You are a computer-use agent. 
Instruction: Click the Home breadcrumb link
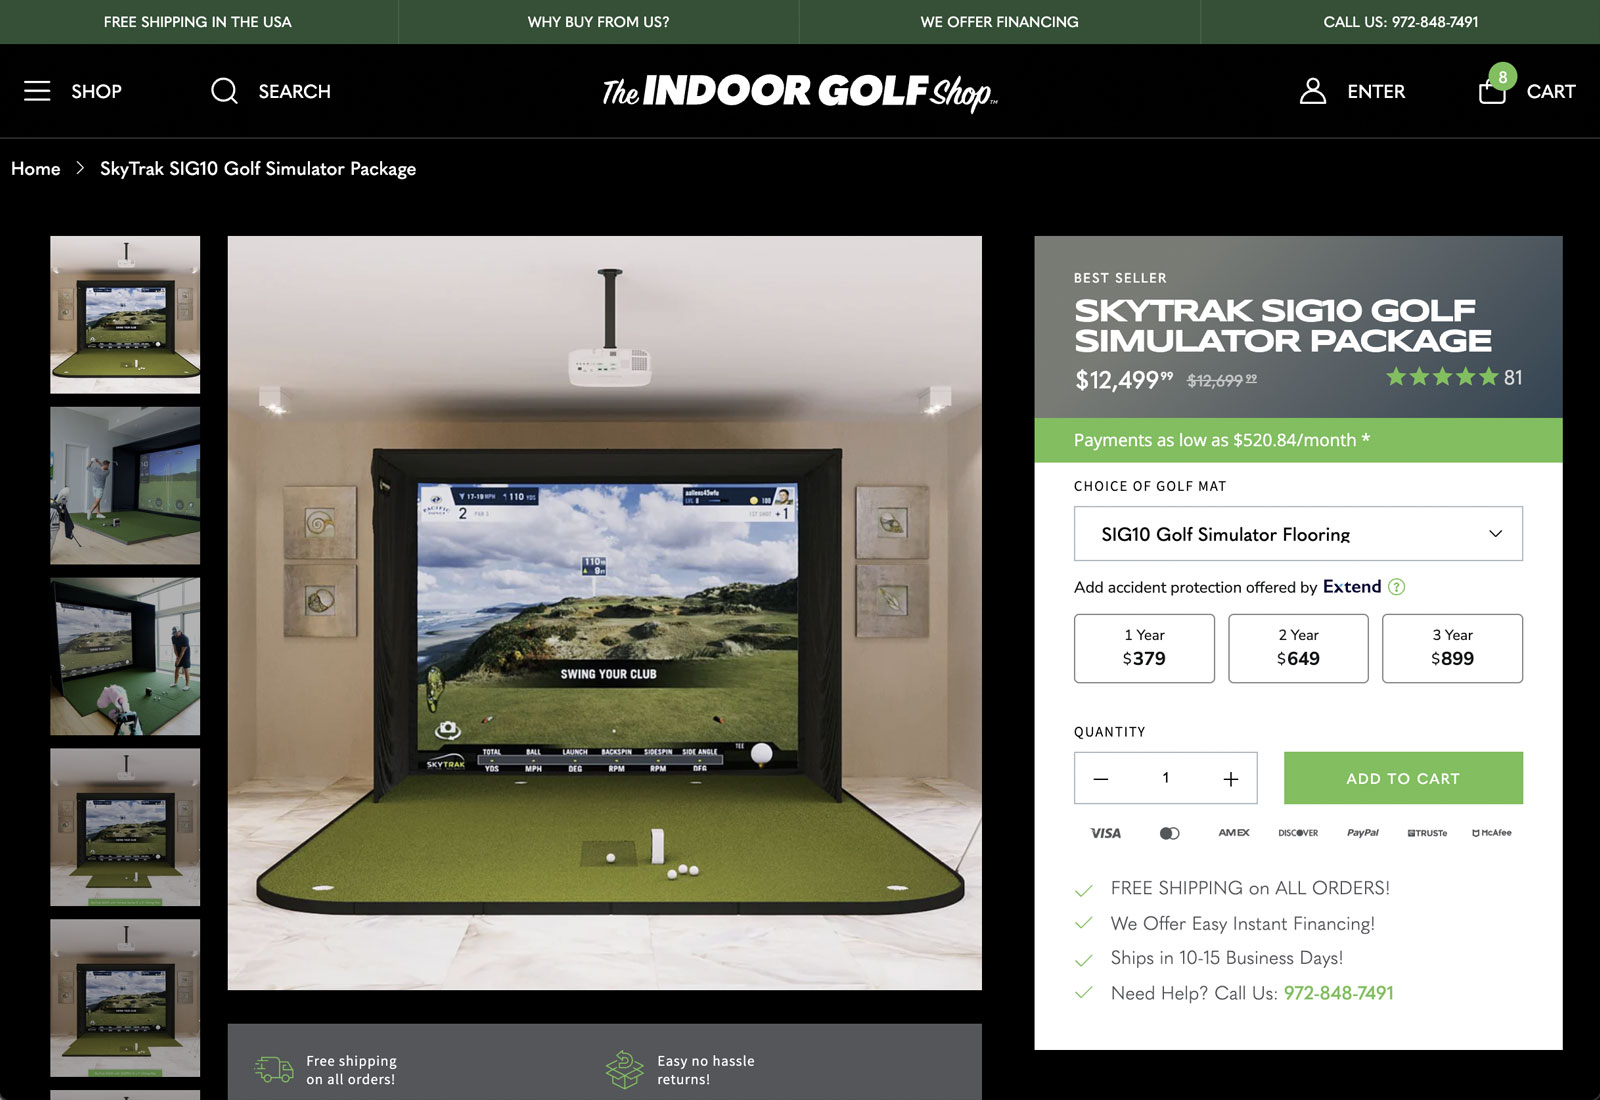(36, 169)
